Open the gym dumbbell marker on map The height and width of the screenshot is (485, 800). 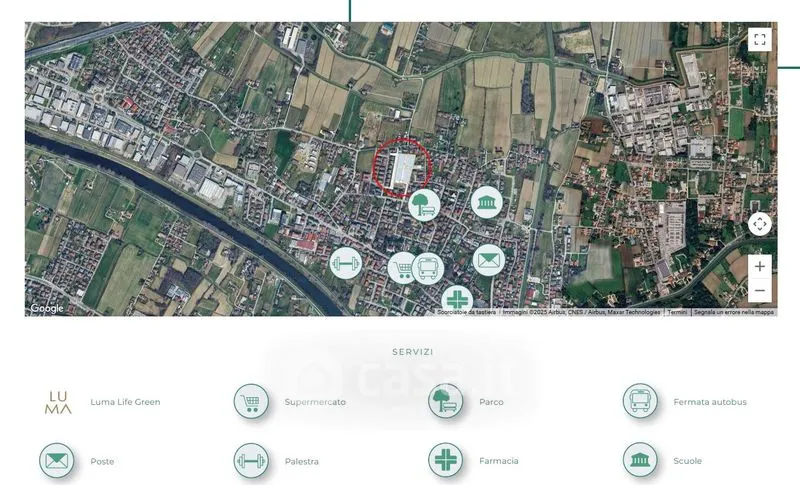point(345,263)
